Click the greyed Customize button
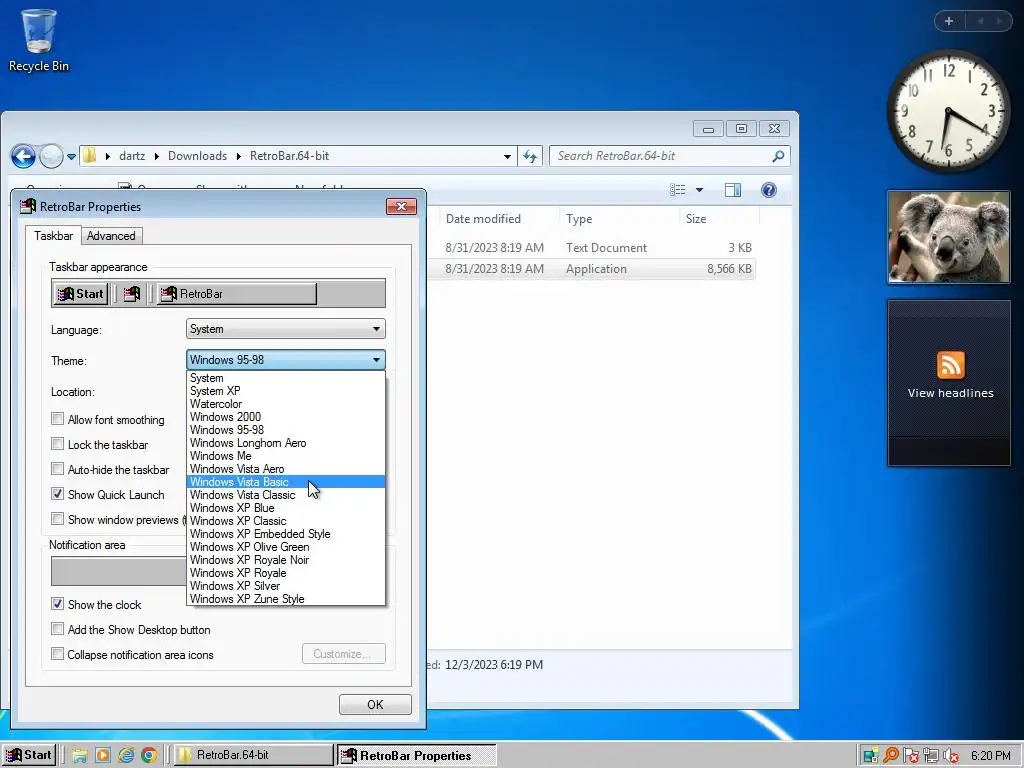Viewport: 1024px width, 768px height. [x=344, y=654]
